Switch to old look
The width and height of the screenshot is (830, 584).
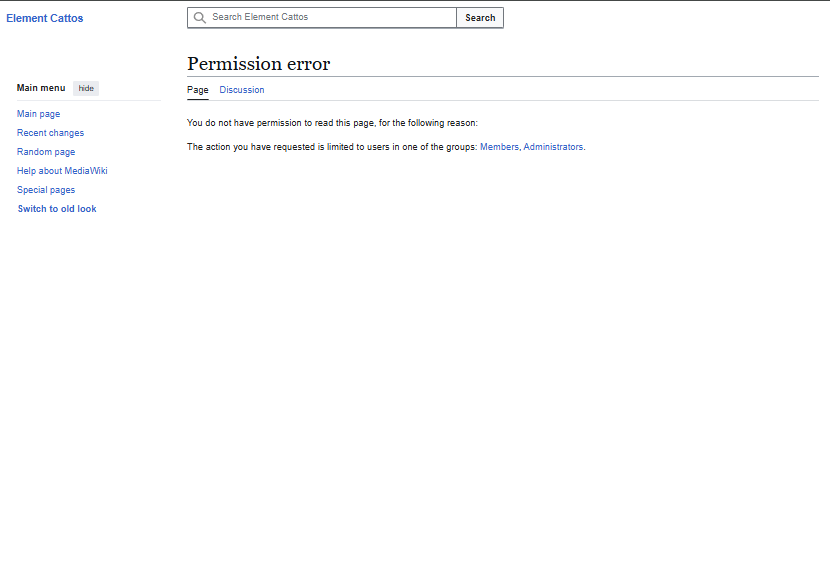[57, 209]
